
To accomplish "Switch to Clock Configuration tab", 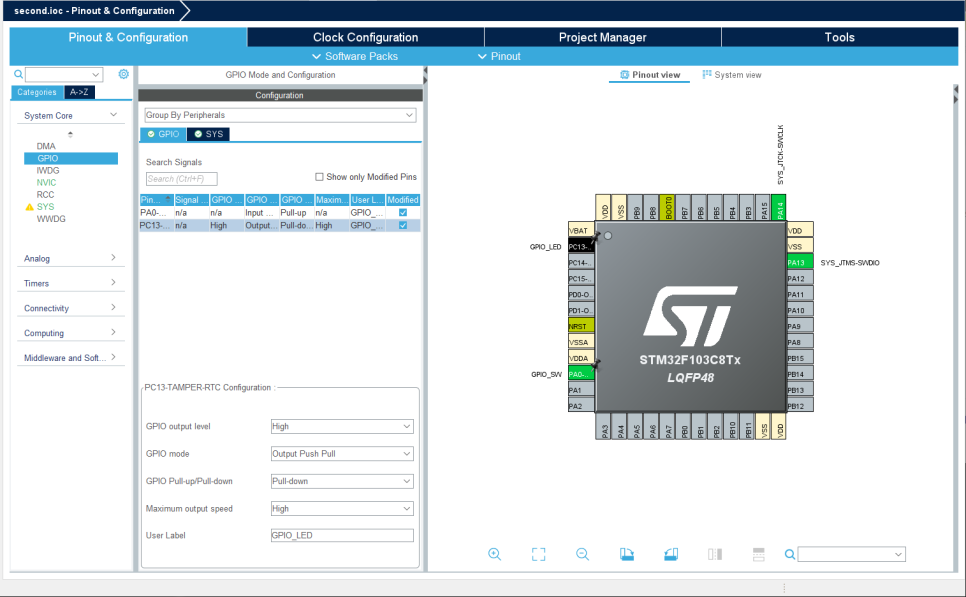I will (x=365, y=37).
